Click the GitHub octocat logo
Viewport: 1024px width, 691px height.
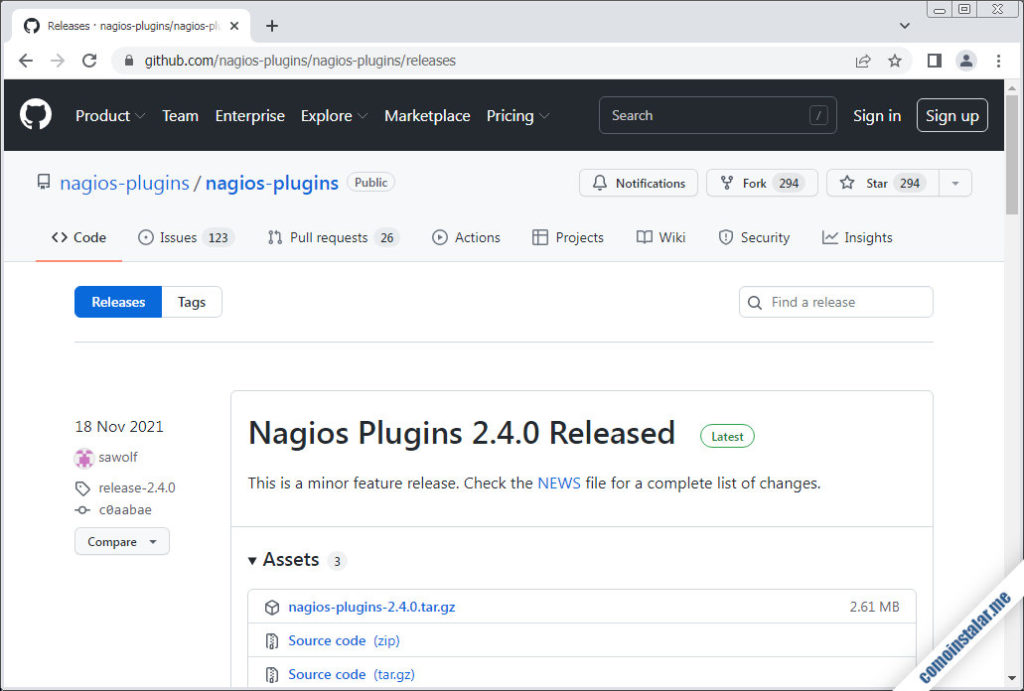tap(35, 114)
